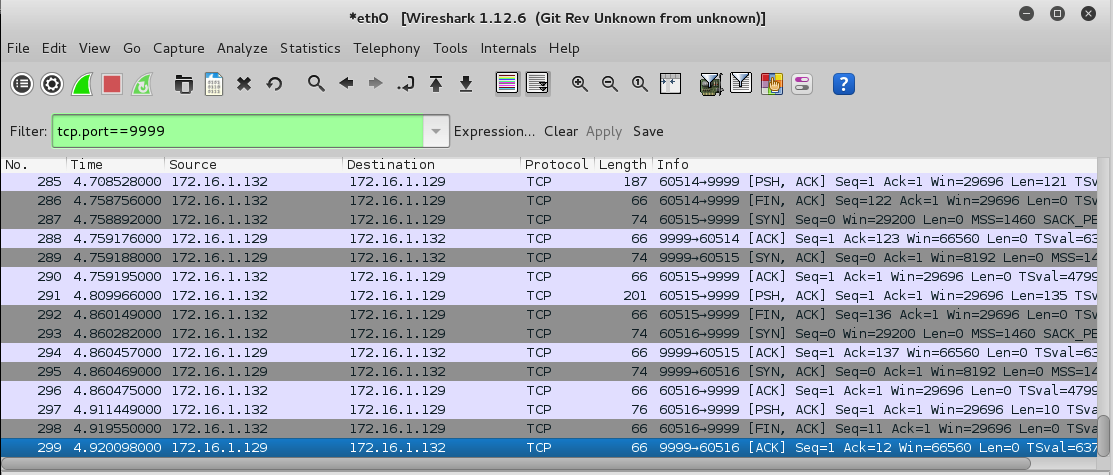Open coloring rules editor icon
Screen dimensions: 1113x475
click(771, 84)
